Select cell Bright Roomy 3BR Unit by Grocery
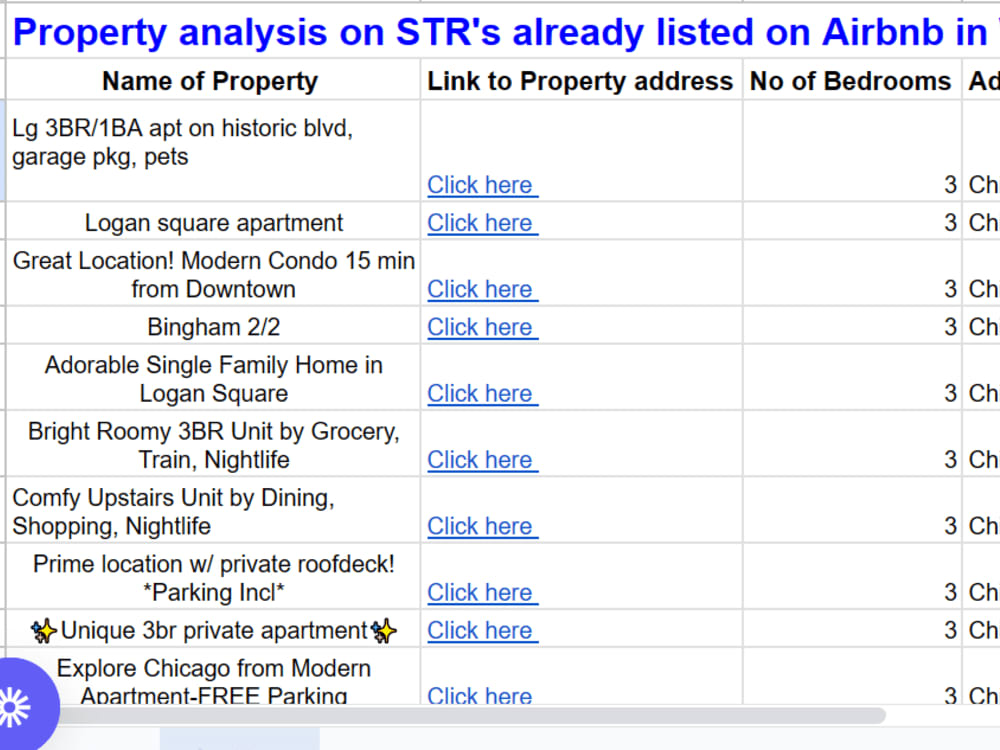This screenshot has height=750, width=1000. 213,445
